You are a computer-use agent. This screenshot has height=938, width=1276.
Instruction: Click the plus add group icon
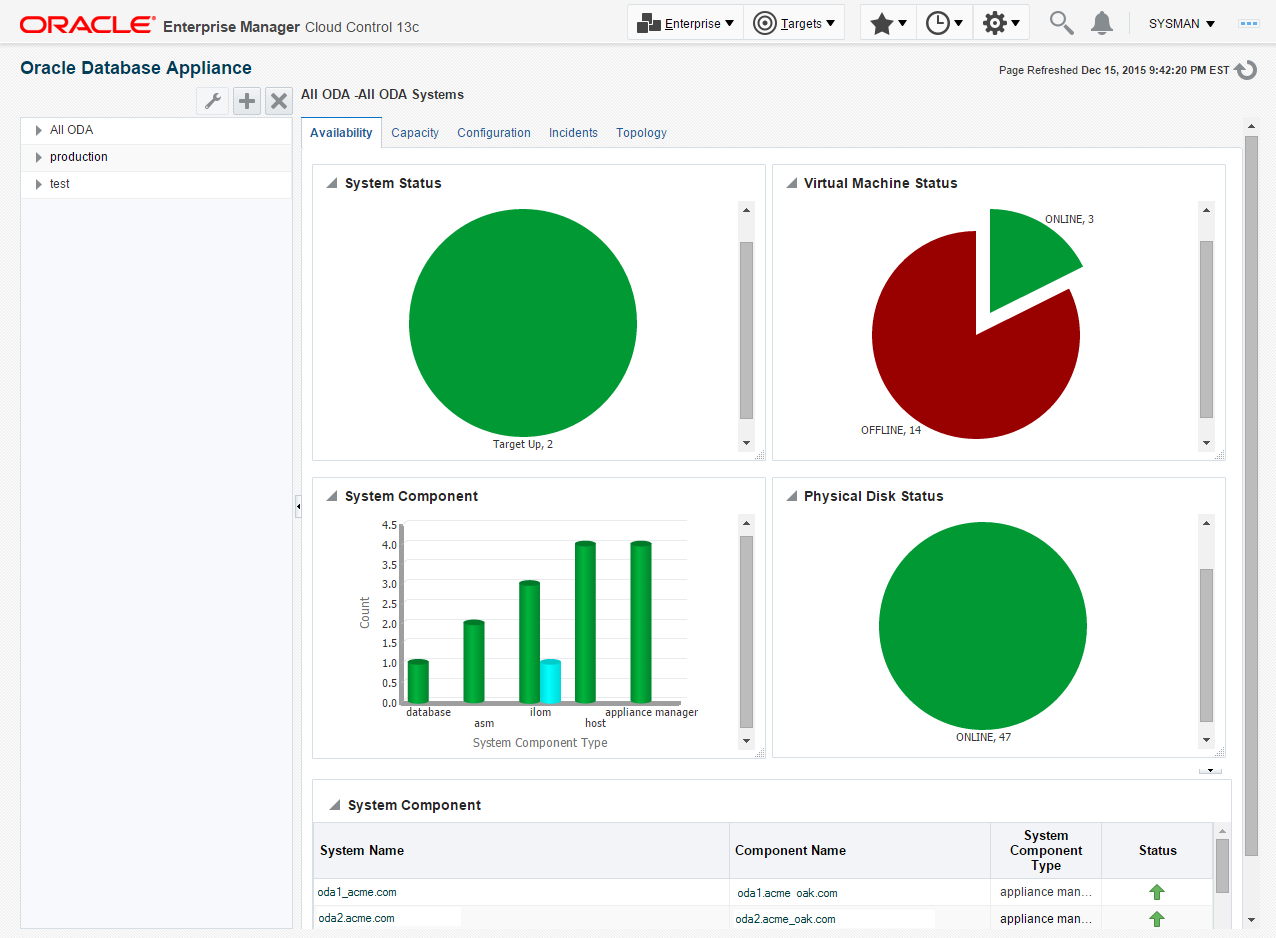tap(247, 101)
